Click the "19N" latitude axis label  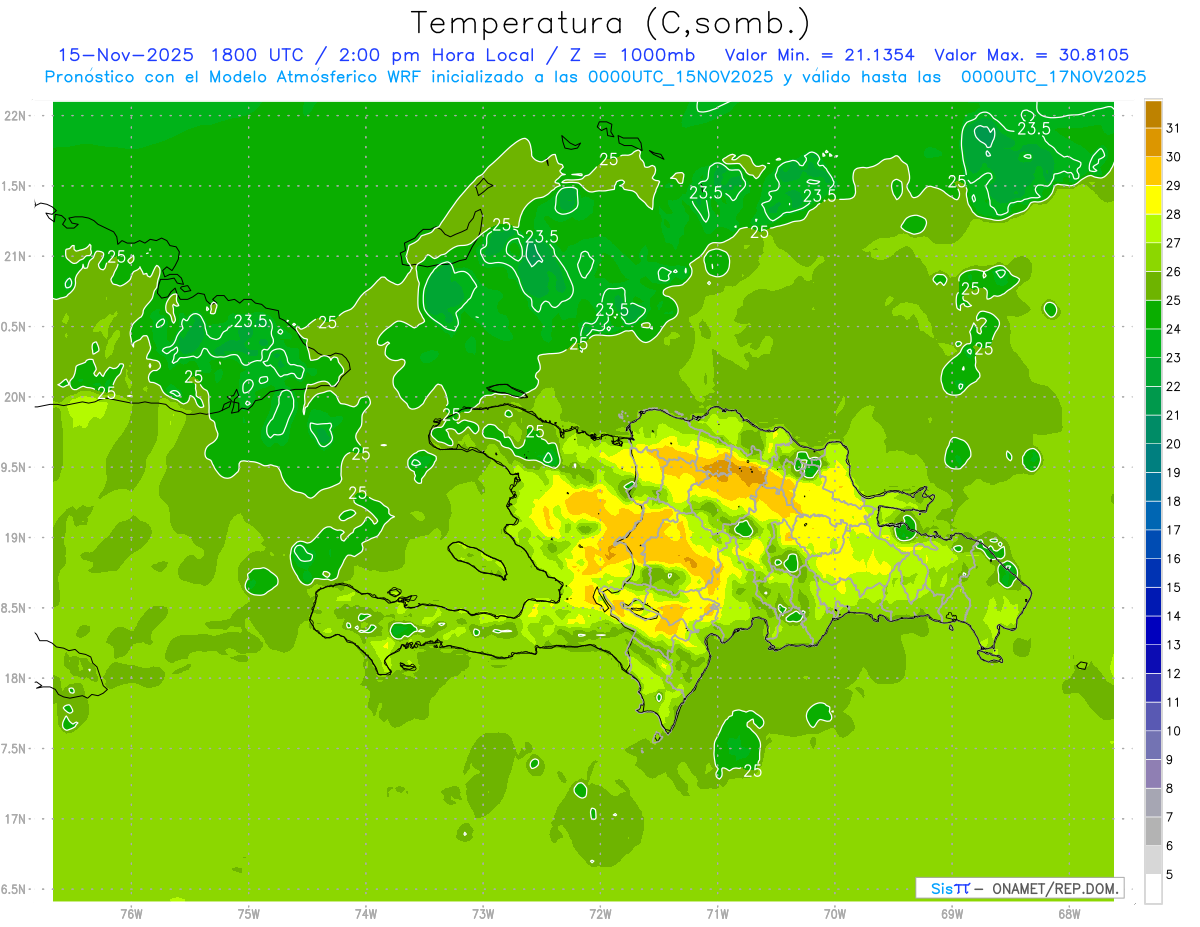pyautogui.click(x=15, y=538)
